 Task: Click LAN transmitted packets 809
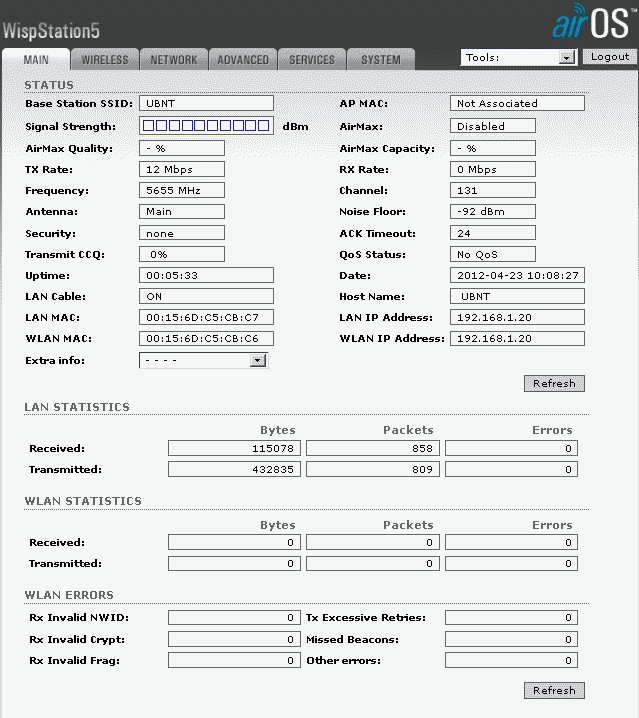373,469
